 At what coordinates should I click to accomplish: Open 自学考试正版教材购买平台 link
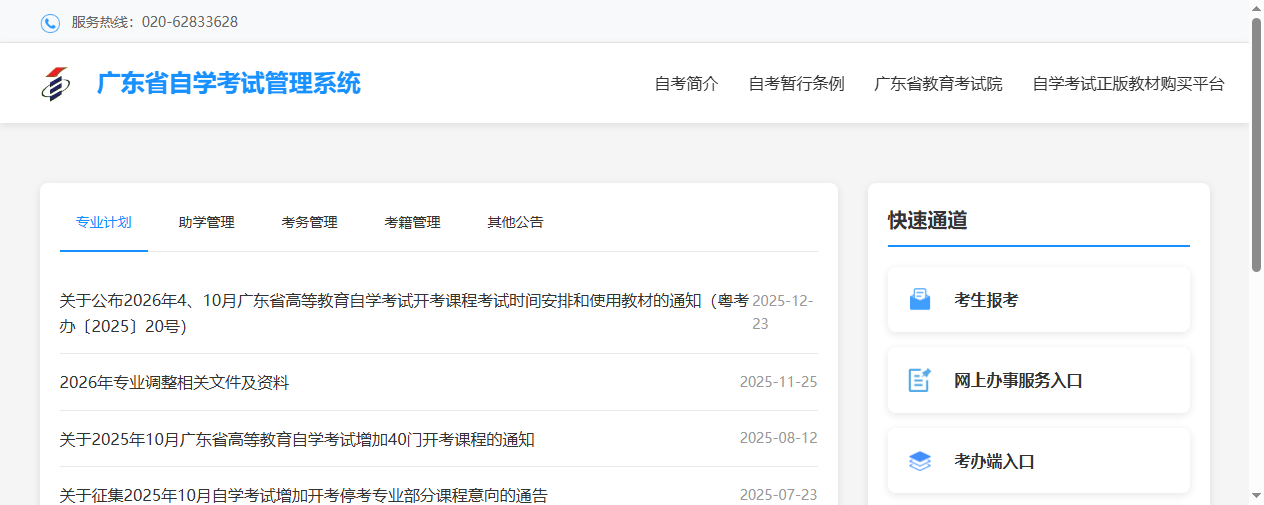point(1128,84)
